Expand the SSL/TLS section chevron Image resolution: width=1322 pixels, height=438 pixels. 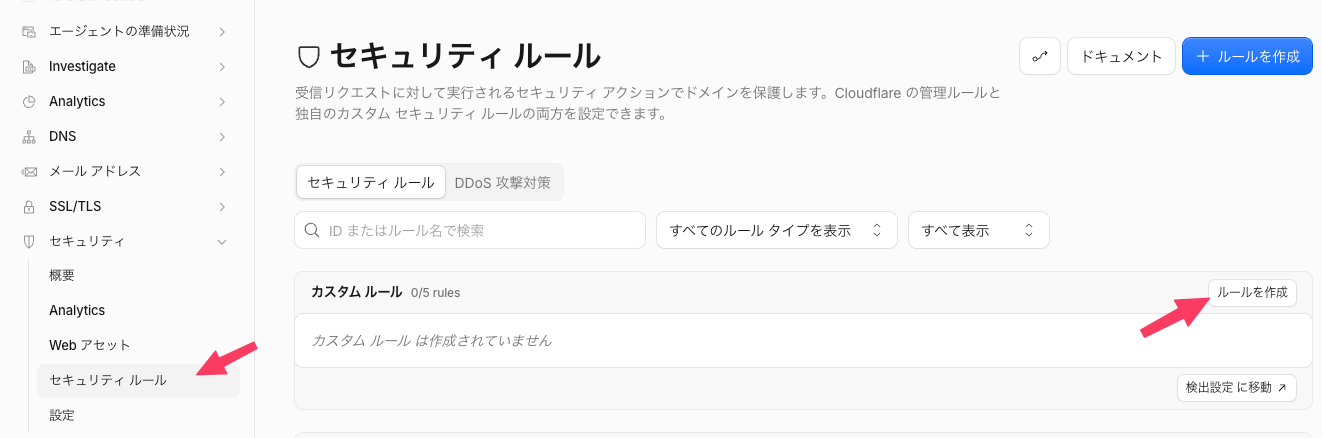pyautogui.click(x=222, y=206)
